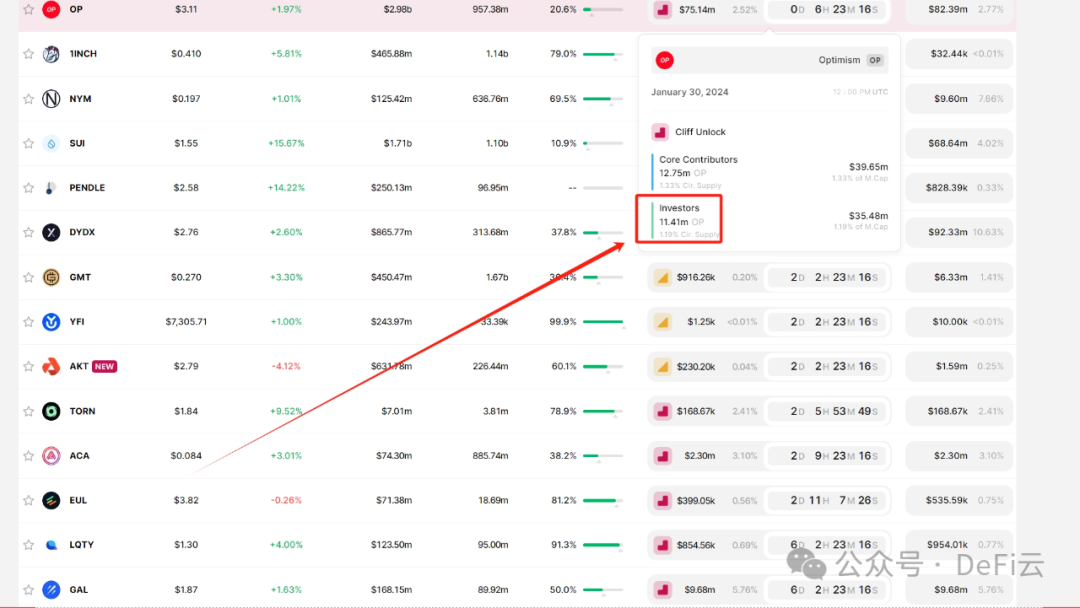The height and width of the screenshot is (608, 1080).
Task: Star the YFI token as favorite
Action: click(x=28, y=322)
